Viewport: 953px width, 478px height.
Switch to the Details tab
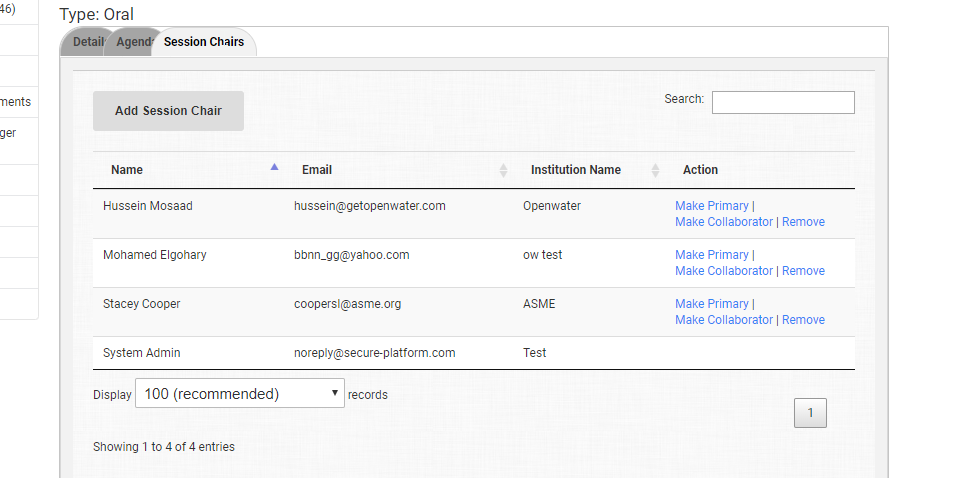click(x=86, y=42)
